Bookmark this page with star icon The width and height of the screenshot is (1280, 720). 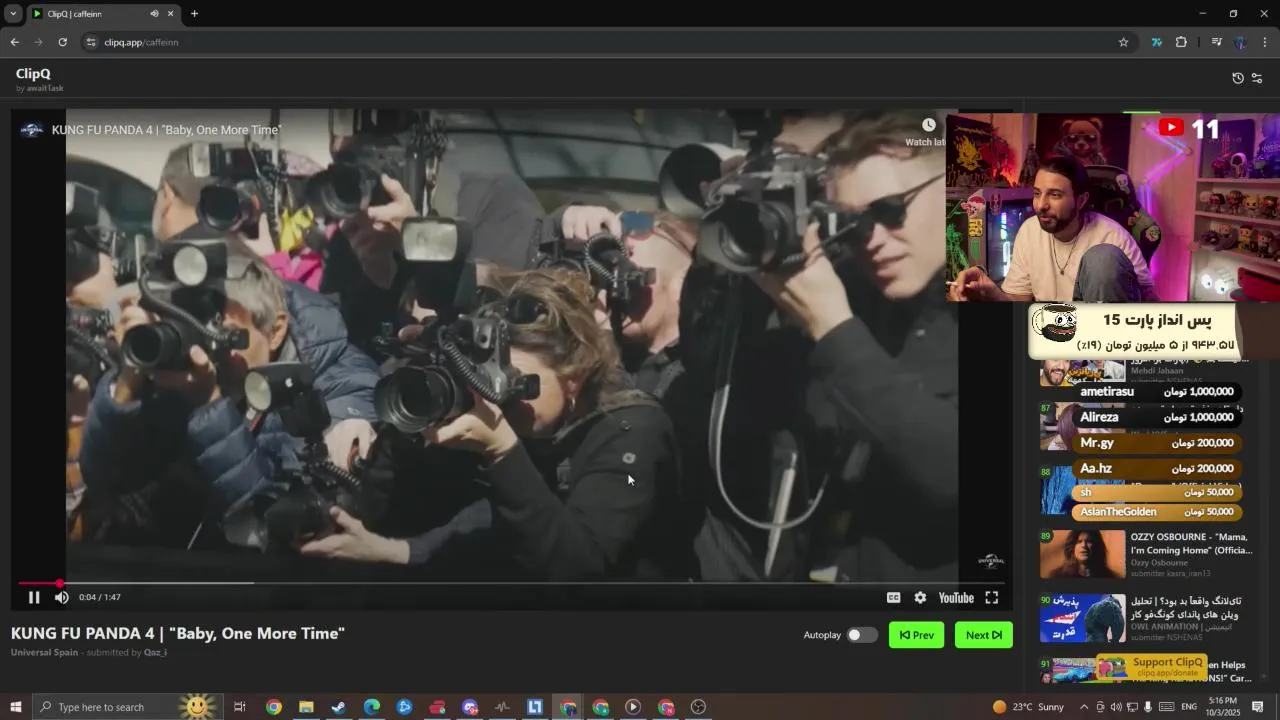tap(1123, 42)
